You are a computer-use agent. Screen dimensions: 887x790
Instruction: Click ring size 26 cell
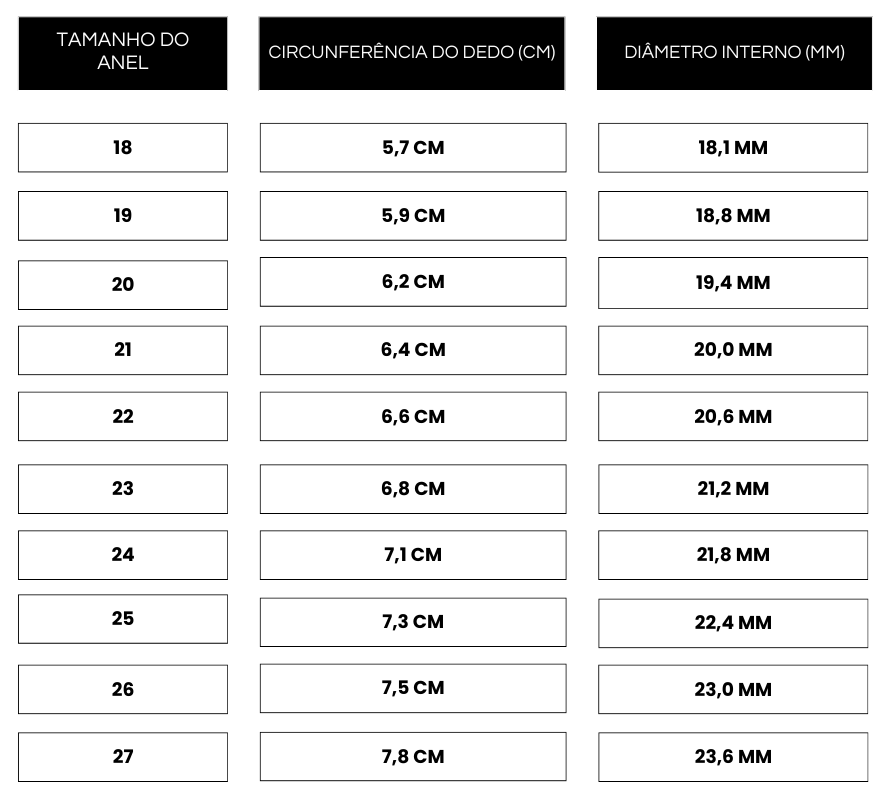[x=123, y=690]
